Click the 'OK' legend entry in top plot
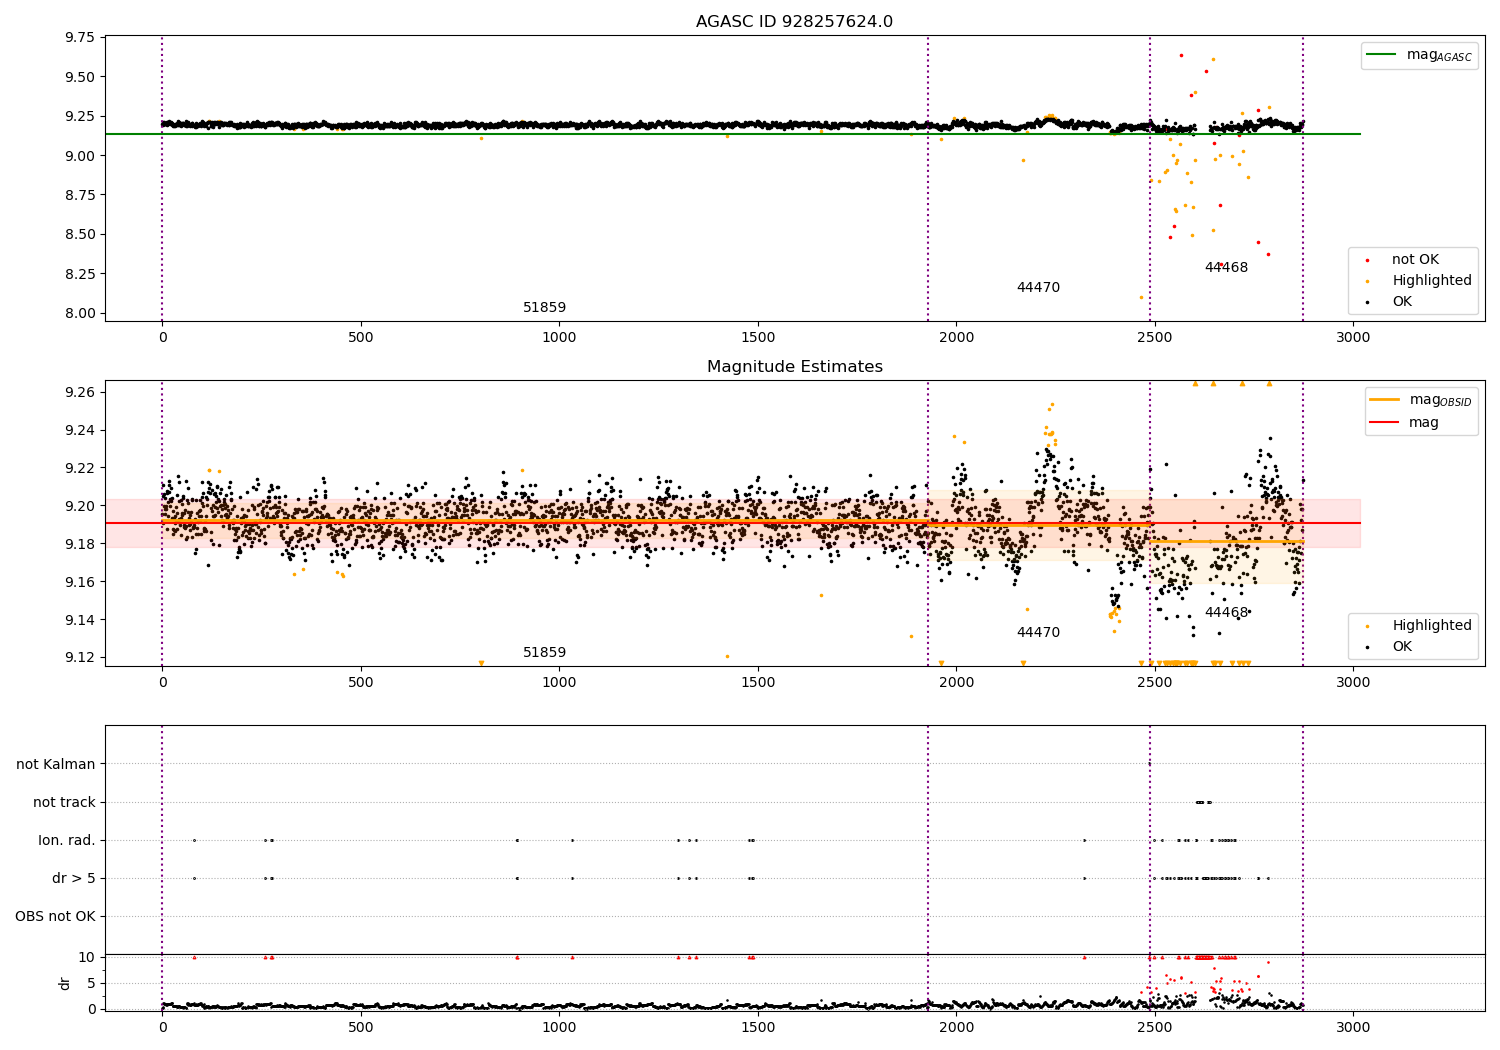The image size is (1500, 1050). [x=1402, y=302]
